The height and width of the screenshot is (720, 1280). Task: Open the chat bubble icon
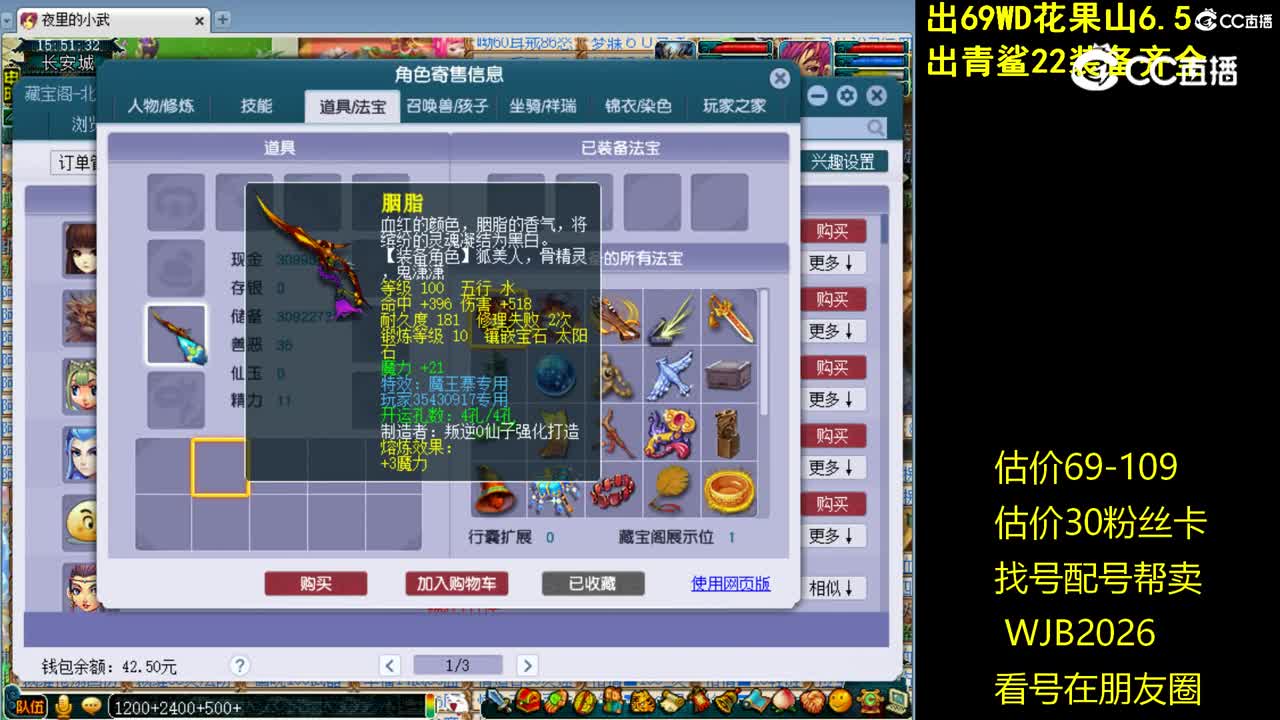[91, 706]
